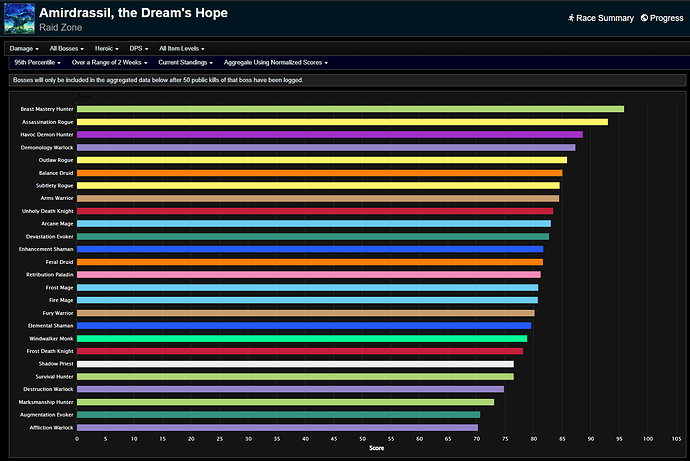Click the Race Summary runner icon

click(569, 18)
